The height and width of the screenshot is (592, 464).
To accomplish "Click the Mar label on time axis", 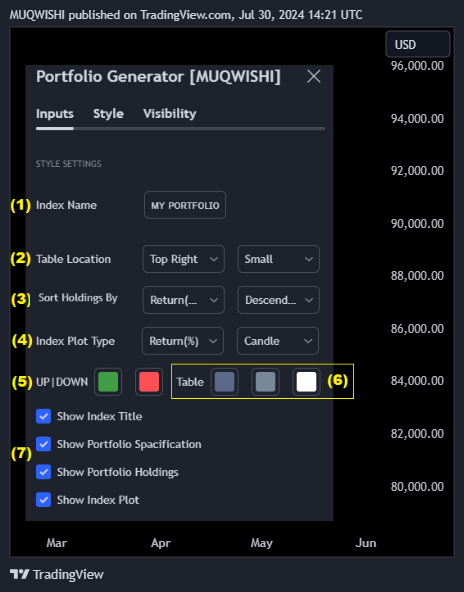I will tap(57, 543).
